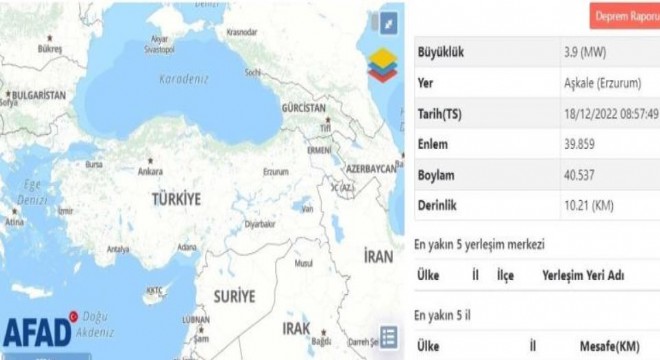Open the map layers stack icon
Viewport: 660px width, 360px height.
[x=382, y=65]
